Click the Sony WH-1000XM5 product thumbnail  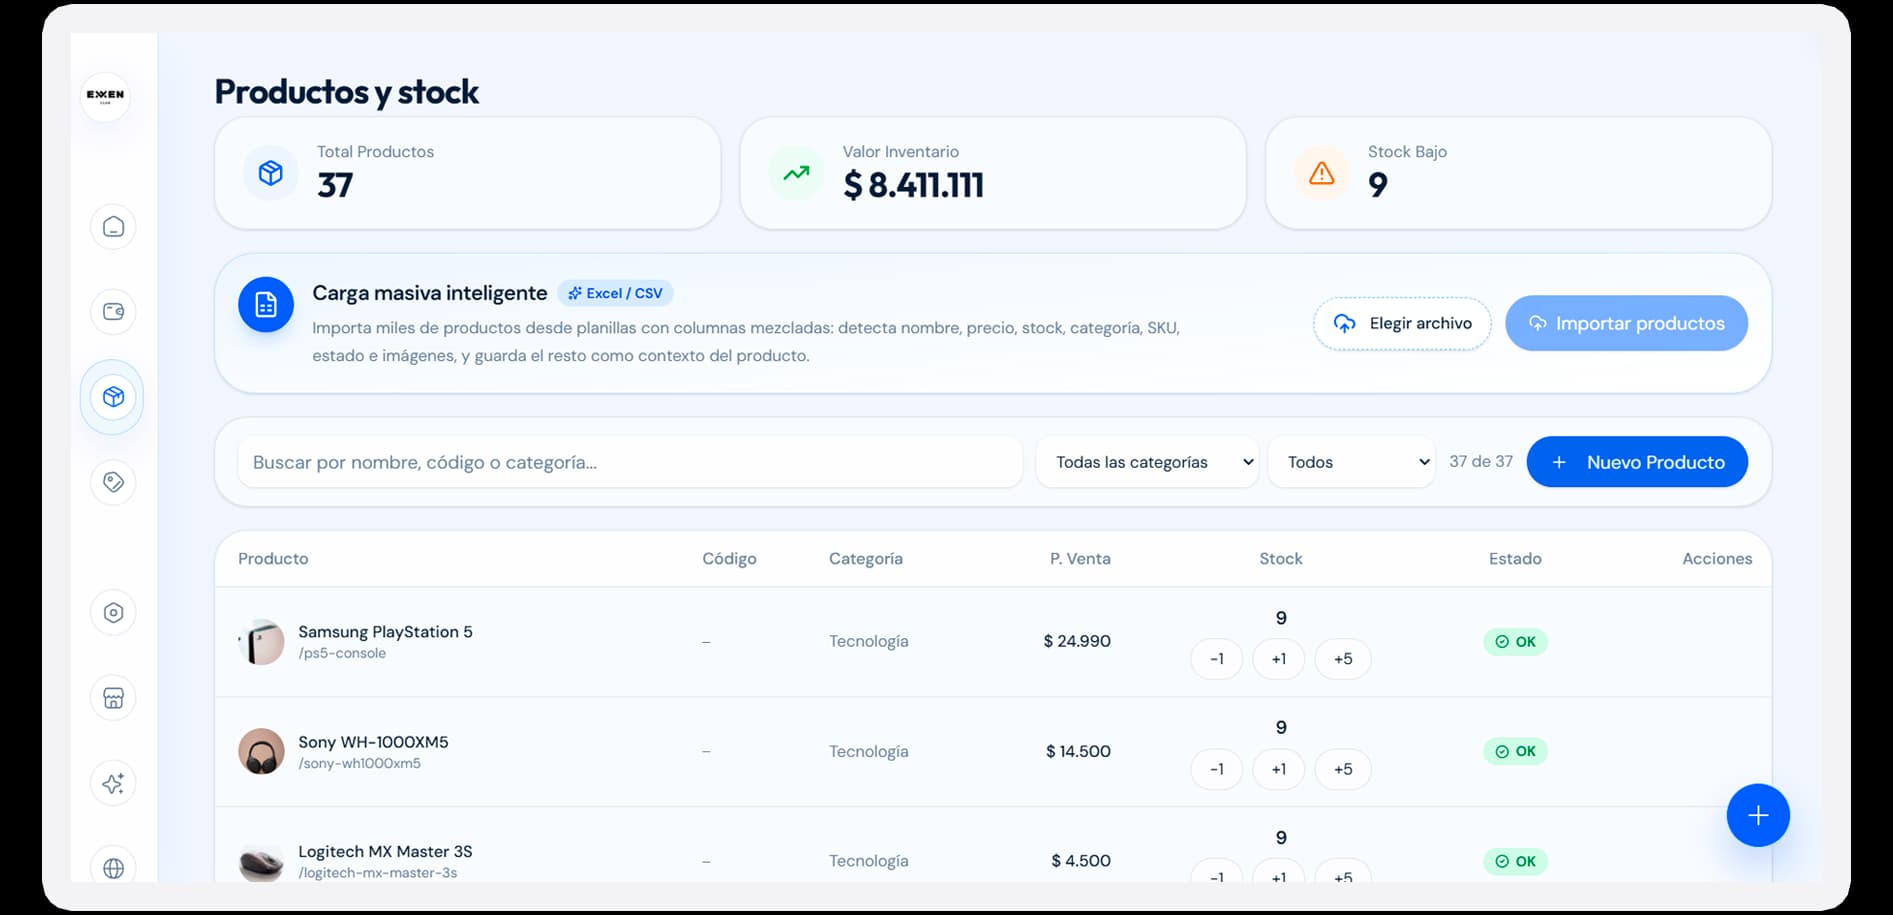pyautogui.click(x=261, y=751)
